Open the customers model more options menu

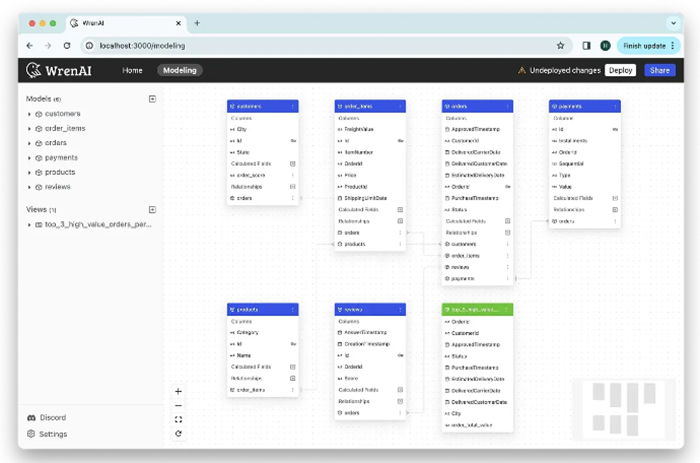click(293, 105)
